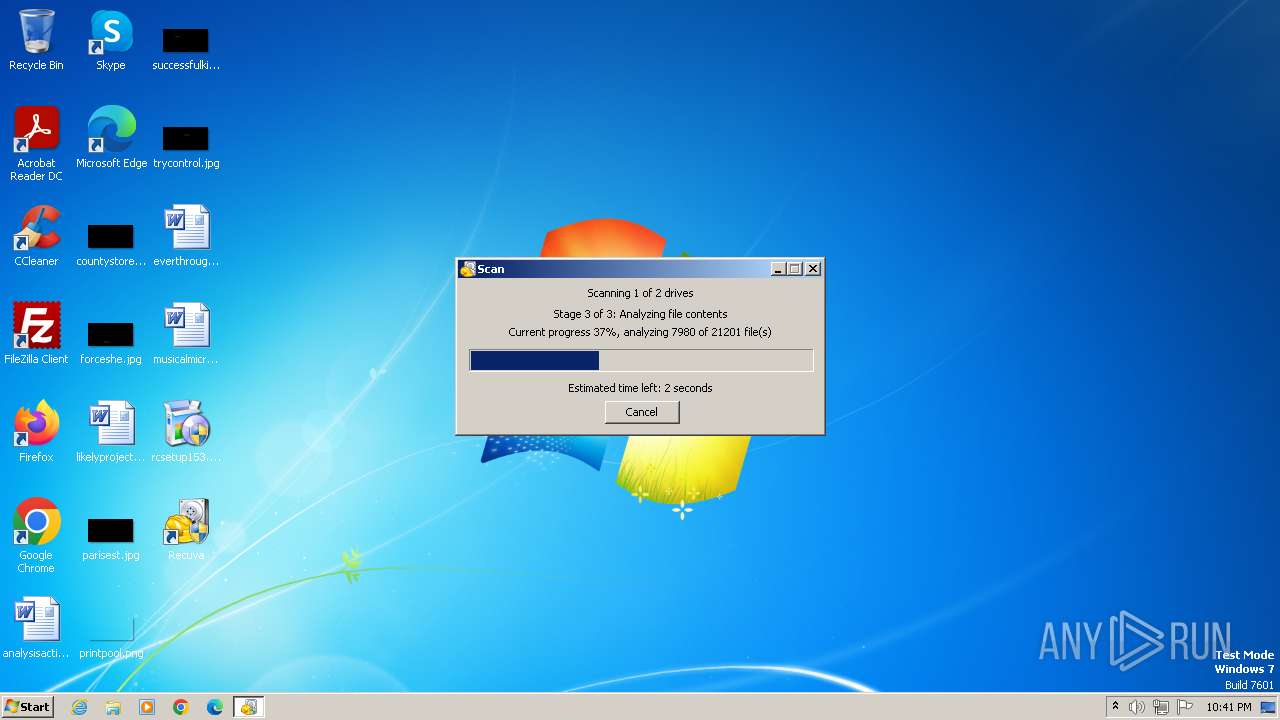Select forceshe.jpg desktop file

[x=111, y=343]
